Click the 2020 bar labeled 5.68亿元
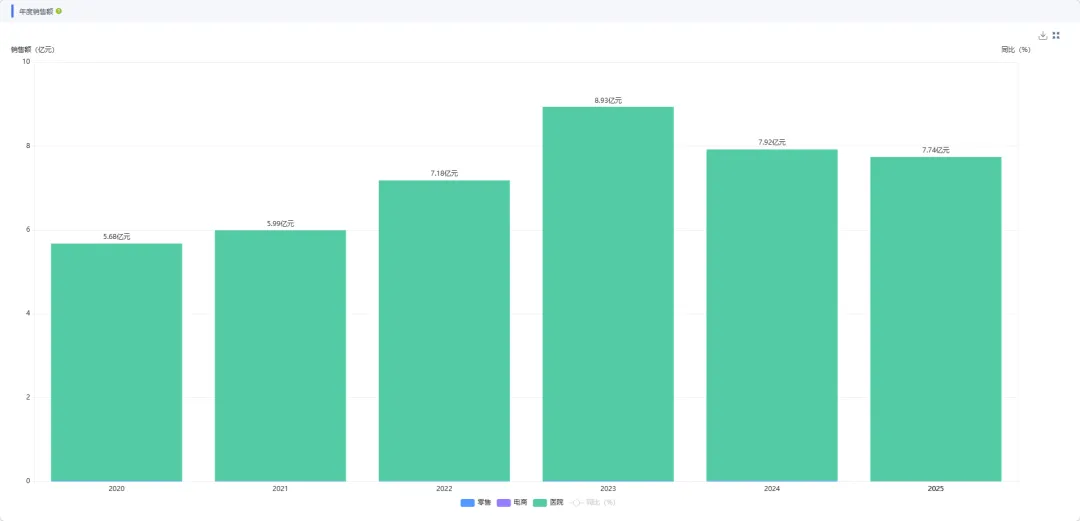The height and width of the screenshot is (521, 1080). [x=116, y=362]
